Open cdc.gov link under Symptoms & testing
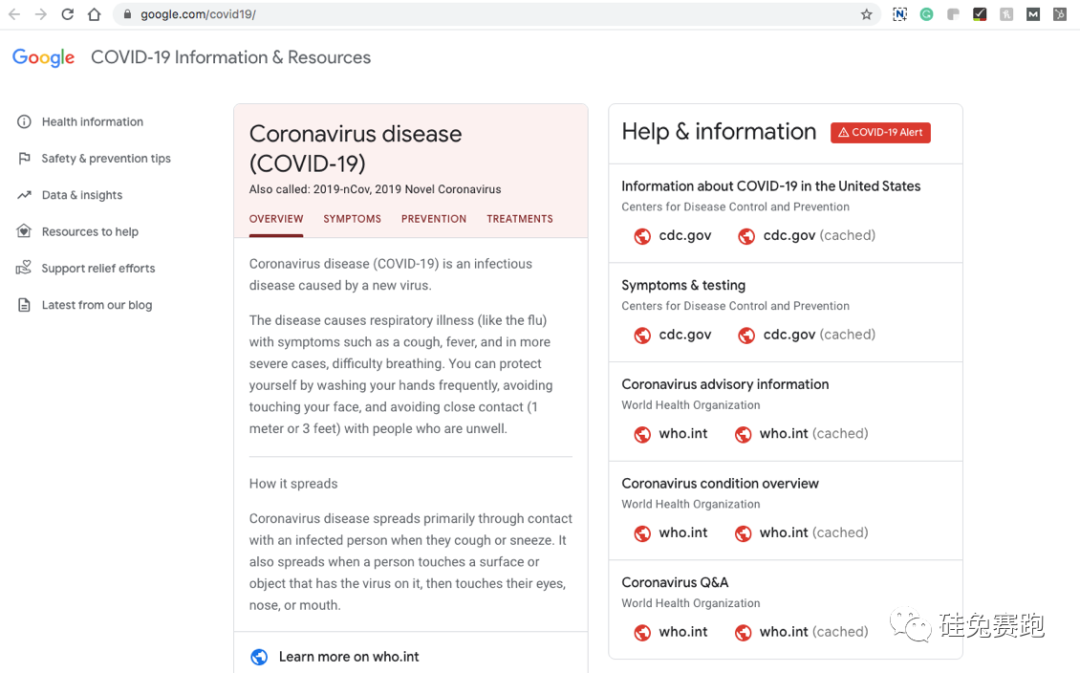 (x=685, y=335)
